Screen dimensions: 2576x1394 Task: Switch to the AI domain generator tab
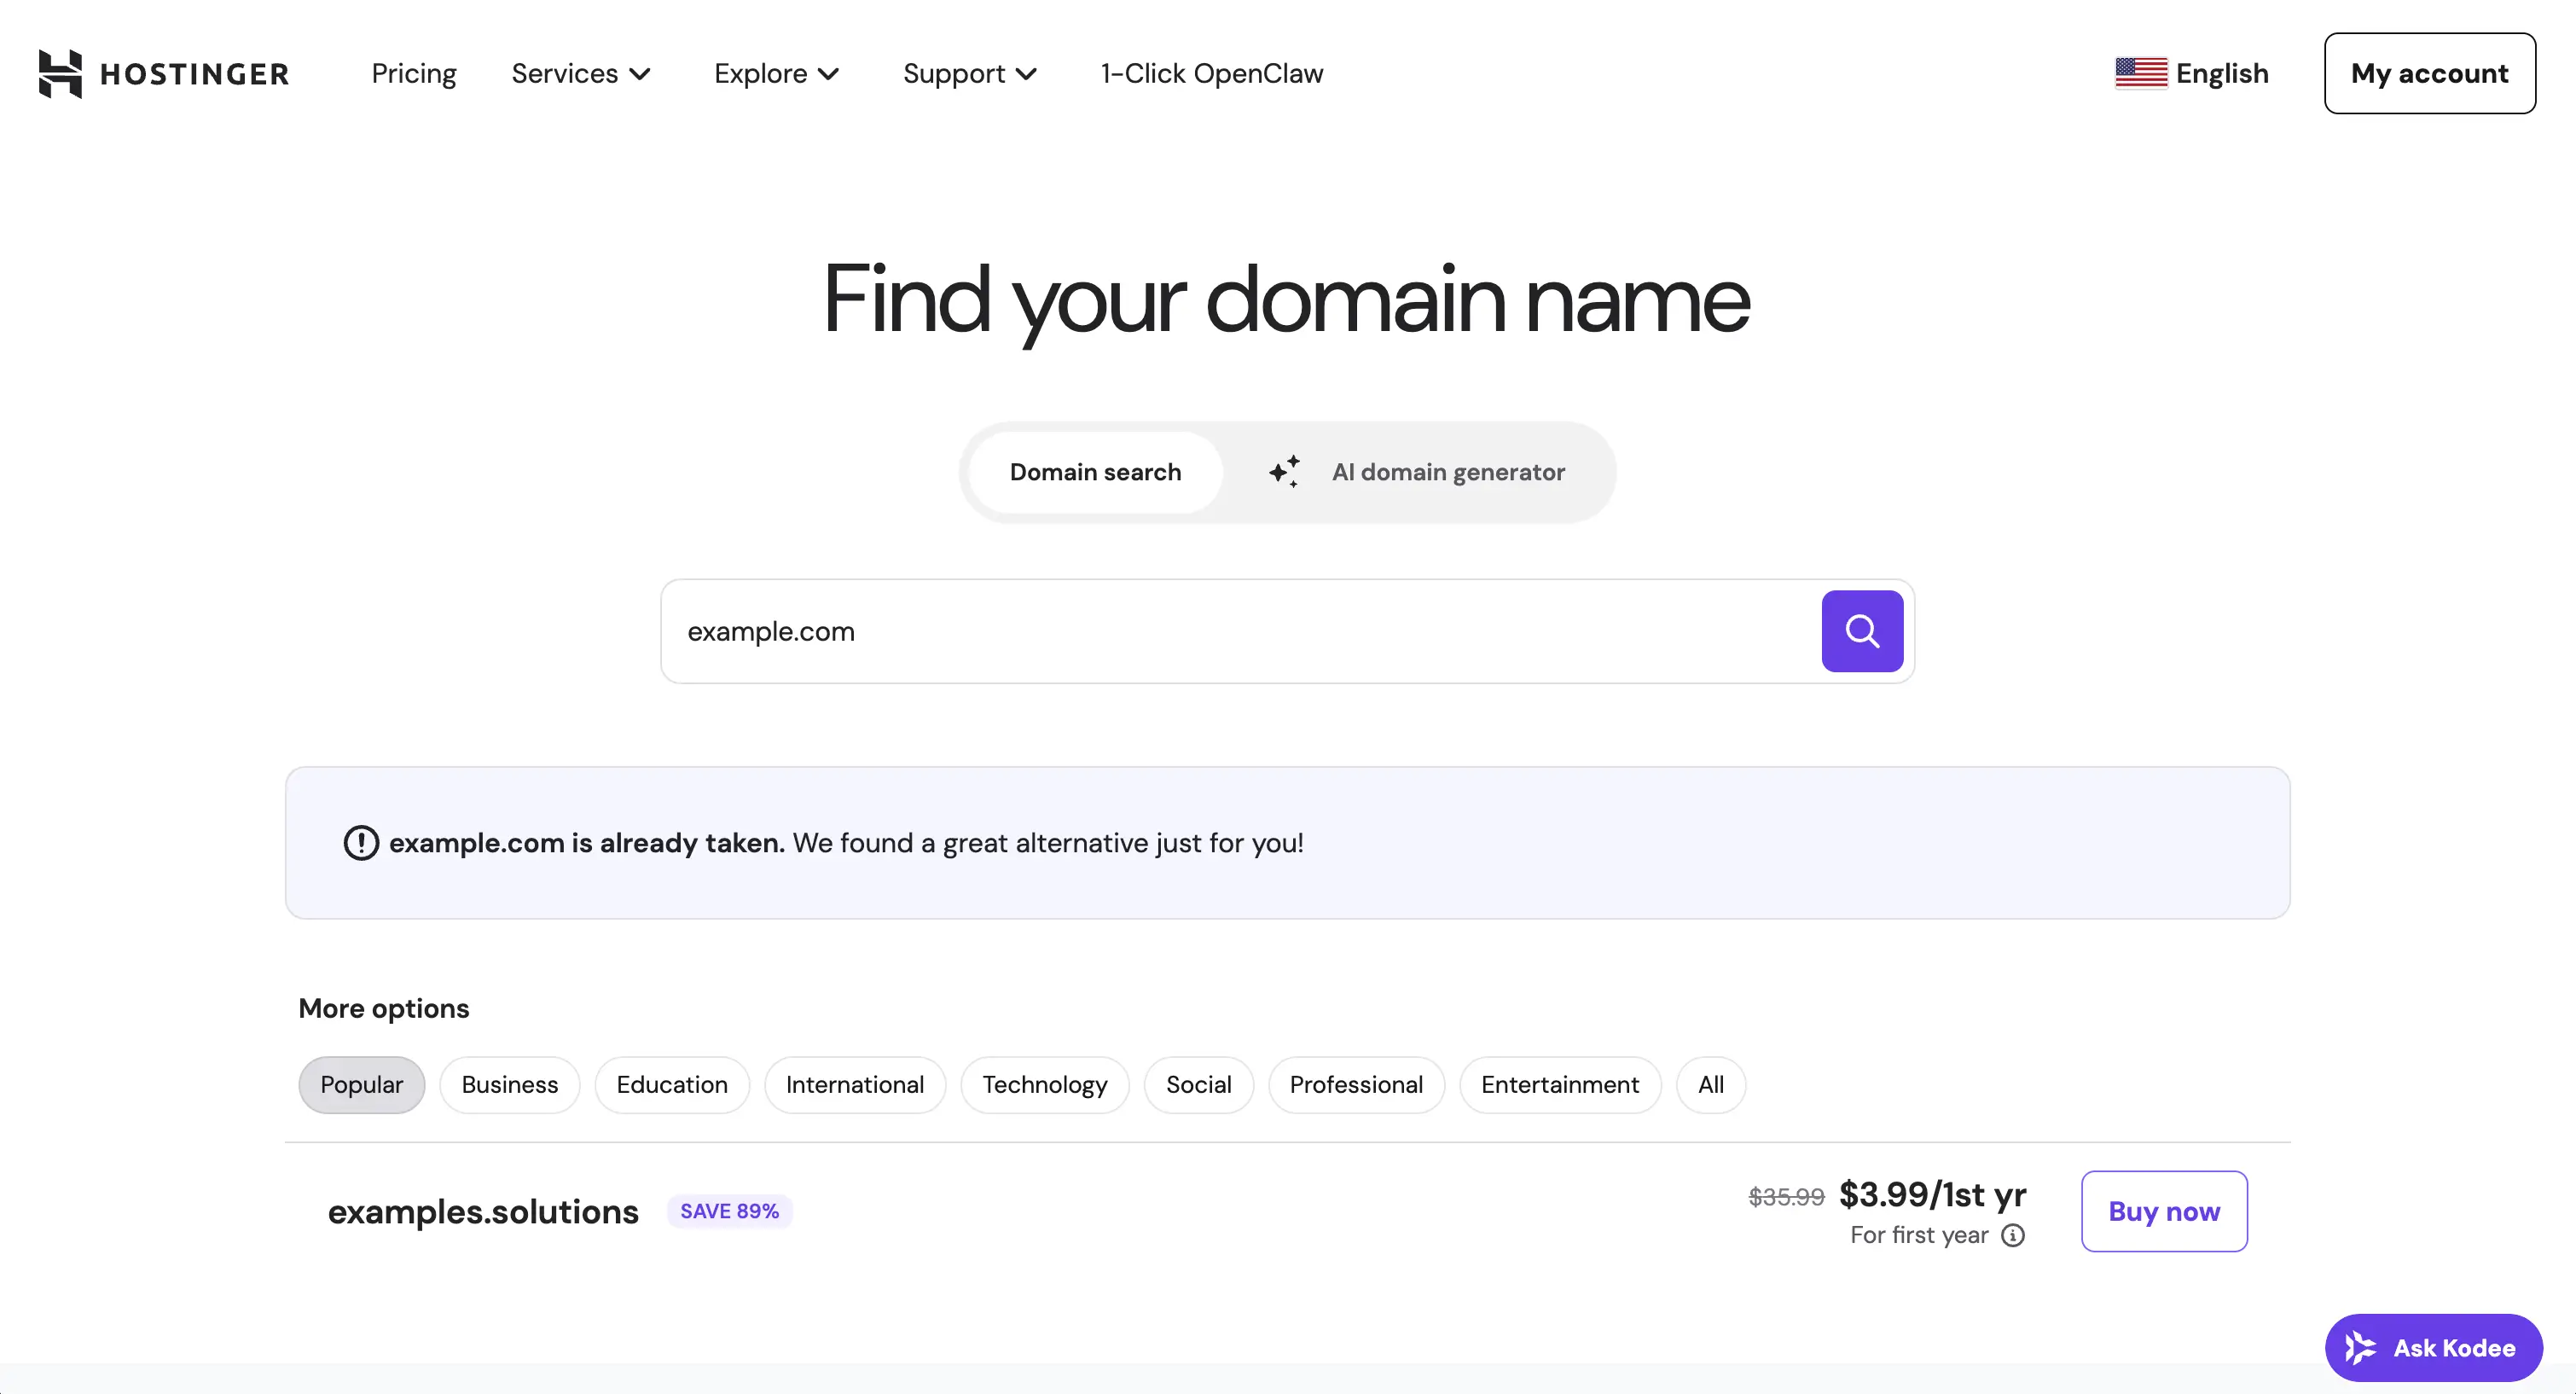[x=1447, y=471]
